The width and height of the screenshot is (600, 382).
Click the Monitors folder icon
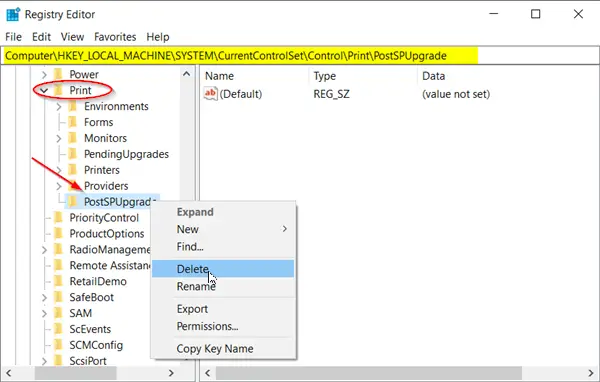pyautogui.click(x=73, y=138)
